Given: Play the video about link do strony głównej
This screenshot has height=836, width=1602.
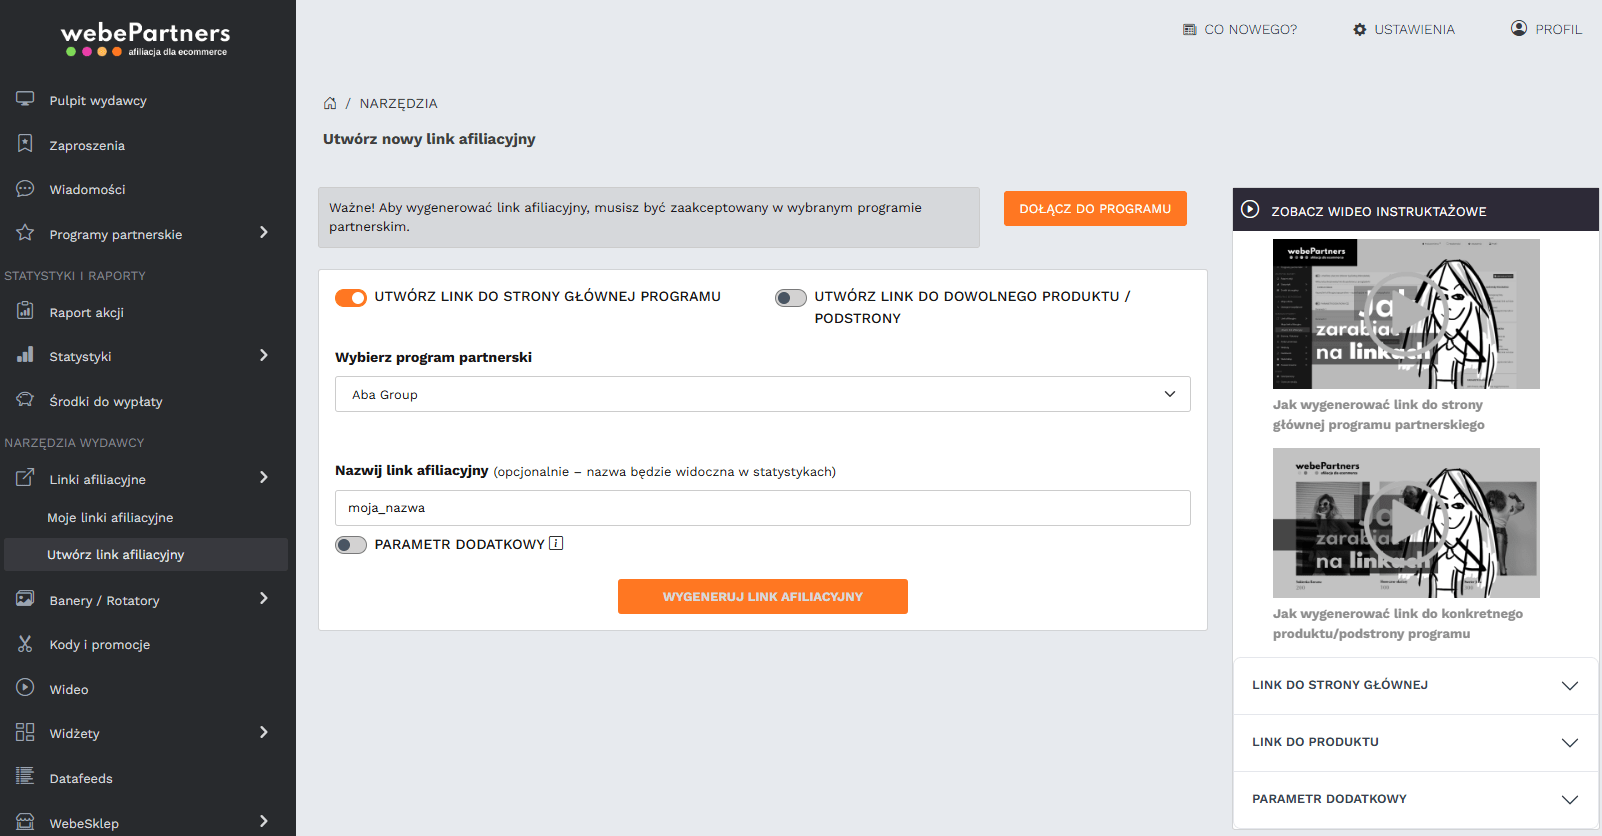Looking at the screenshot, I should 1406,314.
